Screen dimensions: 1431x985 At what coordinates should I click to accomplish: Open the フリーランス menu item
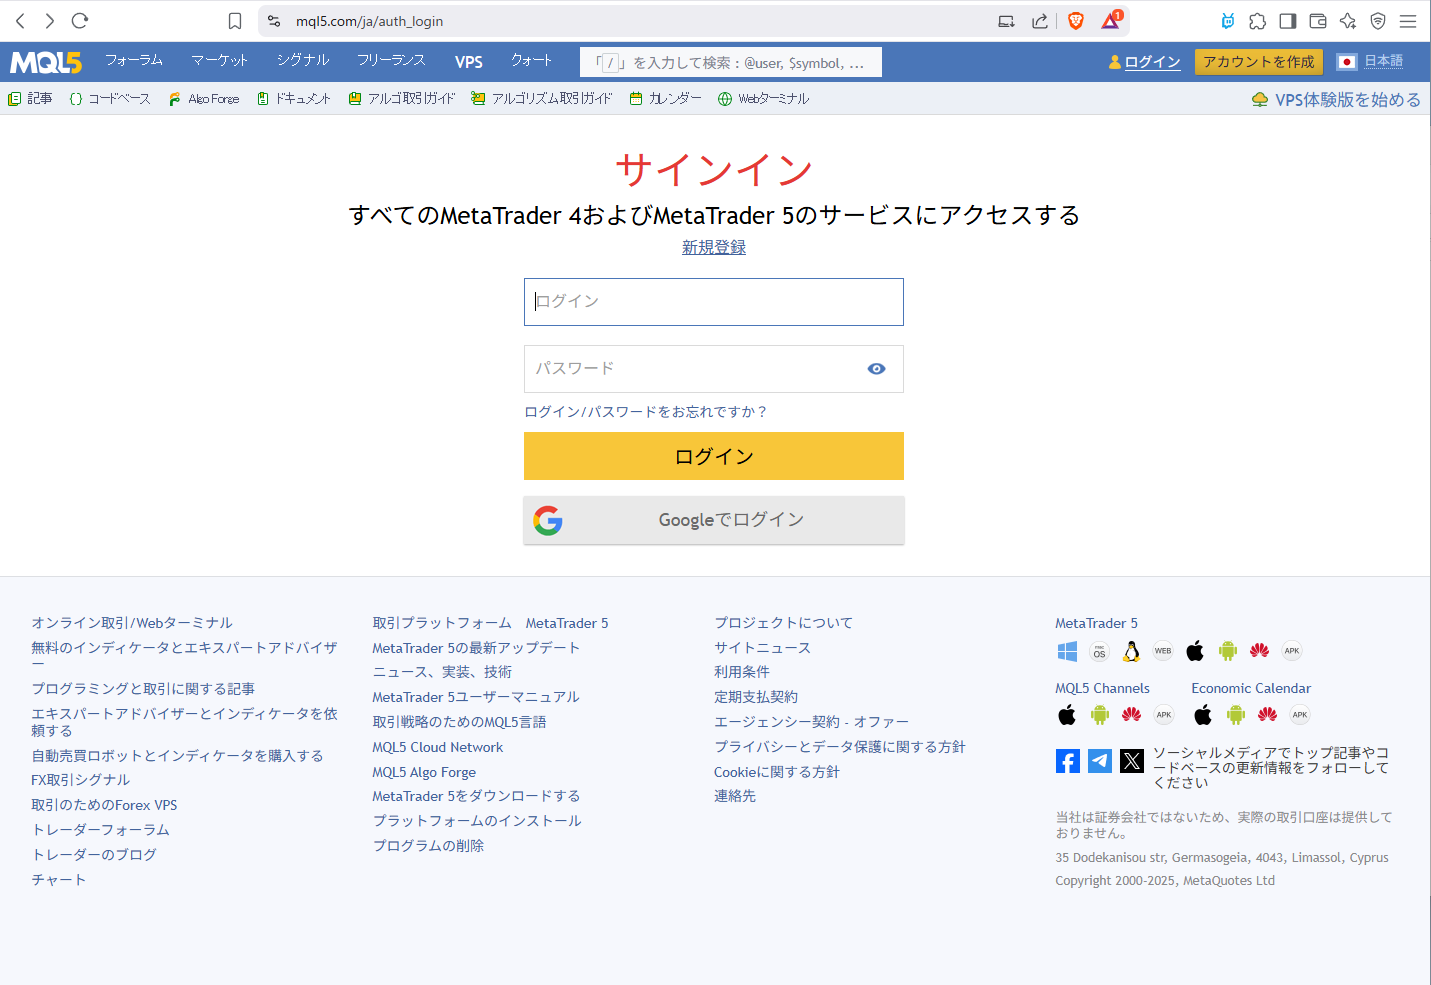[392, 61]
